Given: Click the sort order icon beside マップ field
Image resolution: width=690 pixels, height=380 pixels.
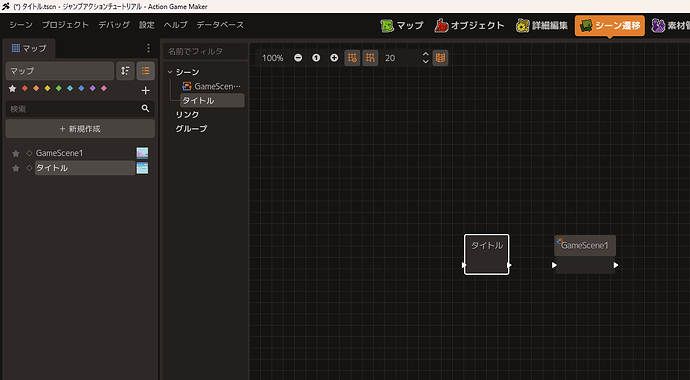Looking at the screenshot, I should (x=125, y=71).
